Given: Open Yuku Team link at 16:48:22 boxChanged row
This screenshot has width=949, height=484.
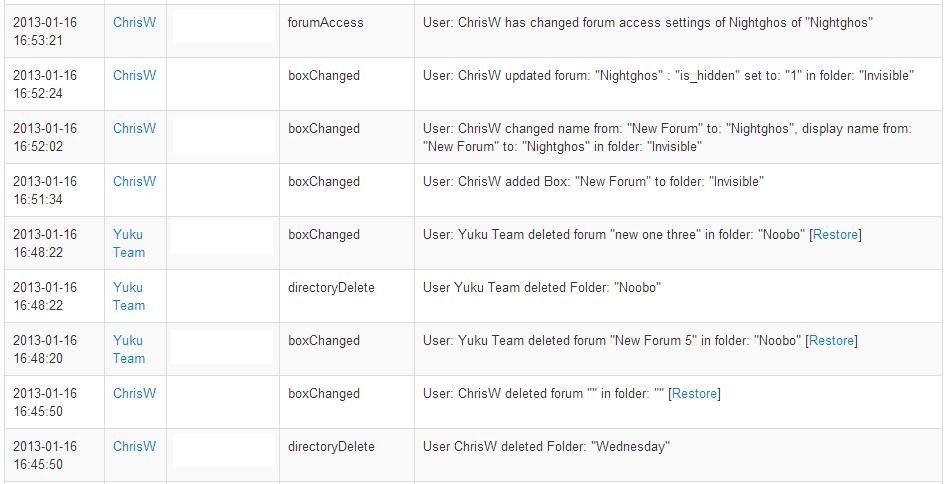Looking at the screenshot, I should pyautogui.click(x=129, y=243).
